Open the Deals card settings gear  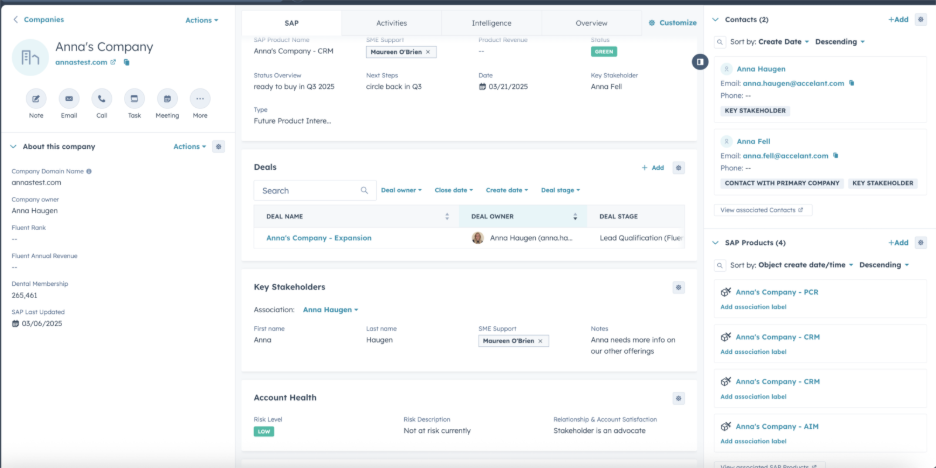[x=679, y=168]
